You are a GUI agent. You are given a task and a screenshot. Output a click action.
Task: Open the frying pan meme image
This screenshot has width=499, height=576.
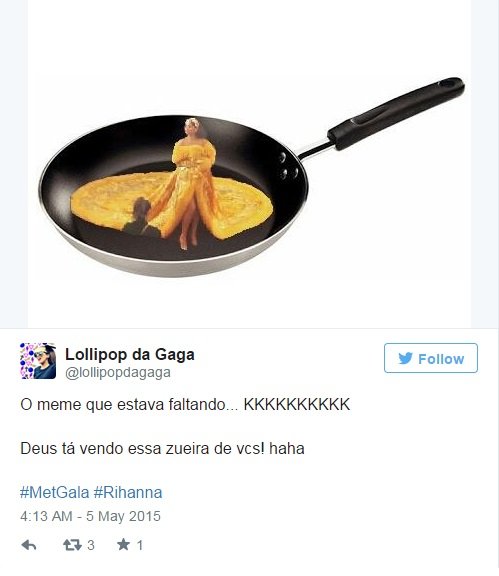[x=249, y=163]
